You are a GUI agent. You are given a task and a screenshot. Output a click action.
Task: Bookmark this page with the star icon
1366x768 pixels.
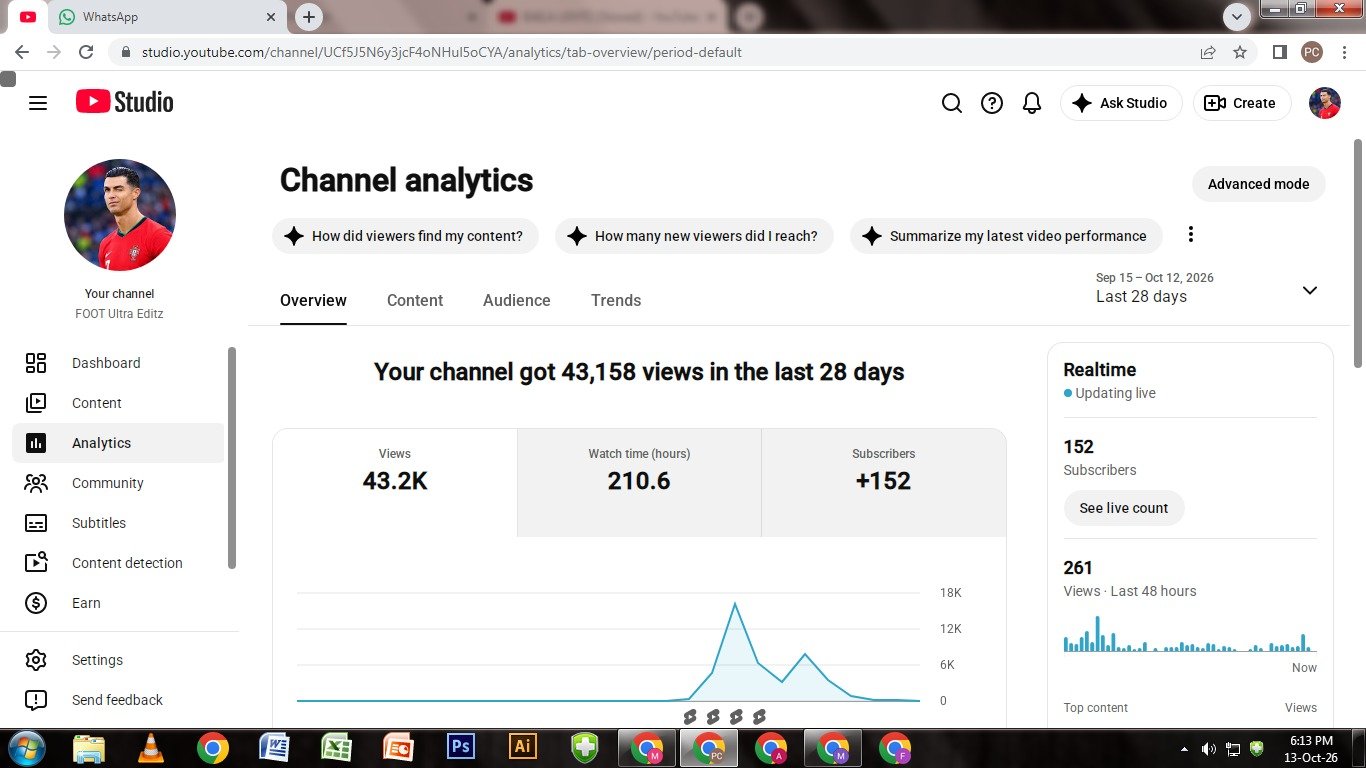[1240, 52]
